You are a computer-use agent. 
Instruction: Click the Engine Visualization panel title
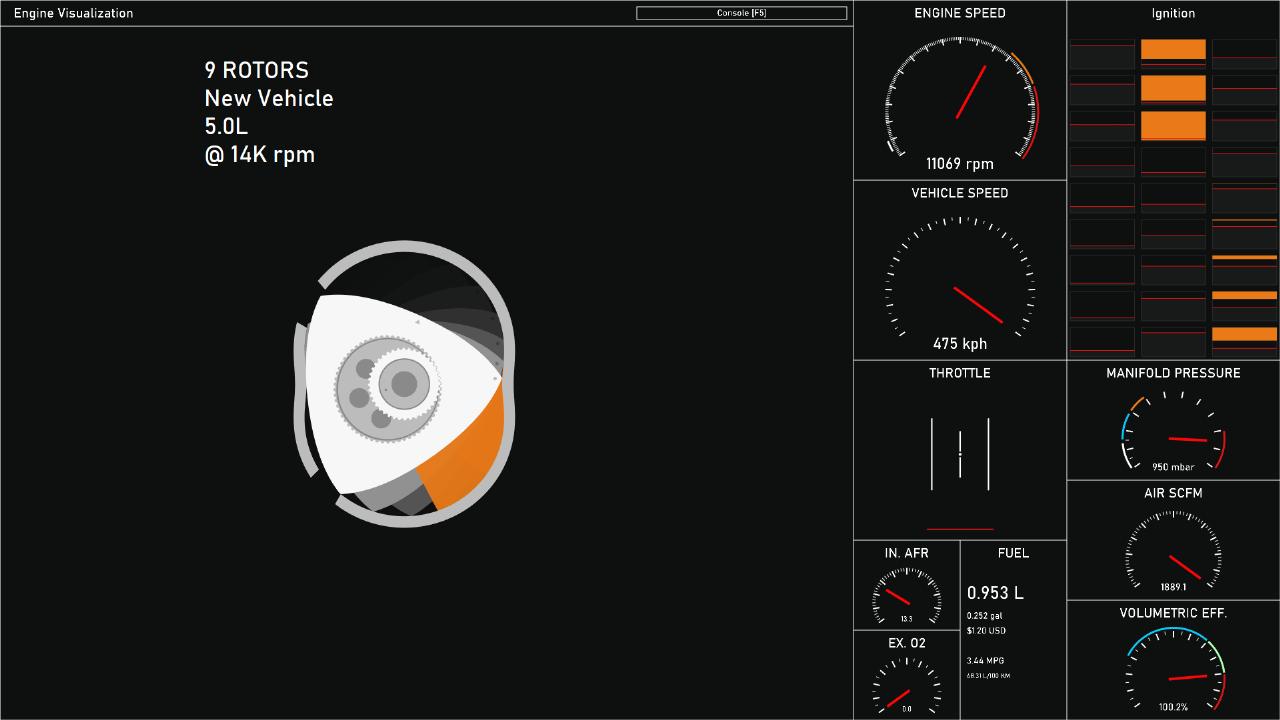(73, 13)
